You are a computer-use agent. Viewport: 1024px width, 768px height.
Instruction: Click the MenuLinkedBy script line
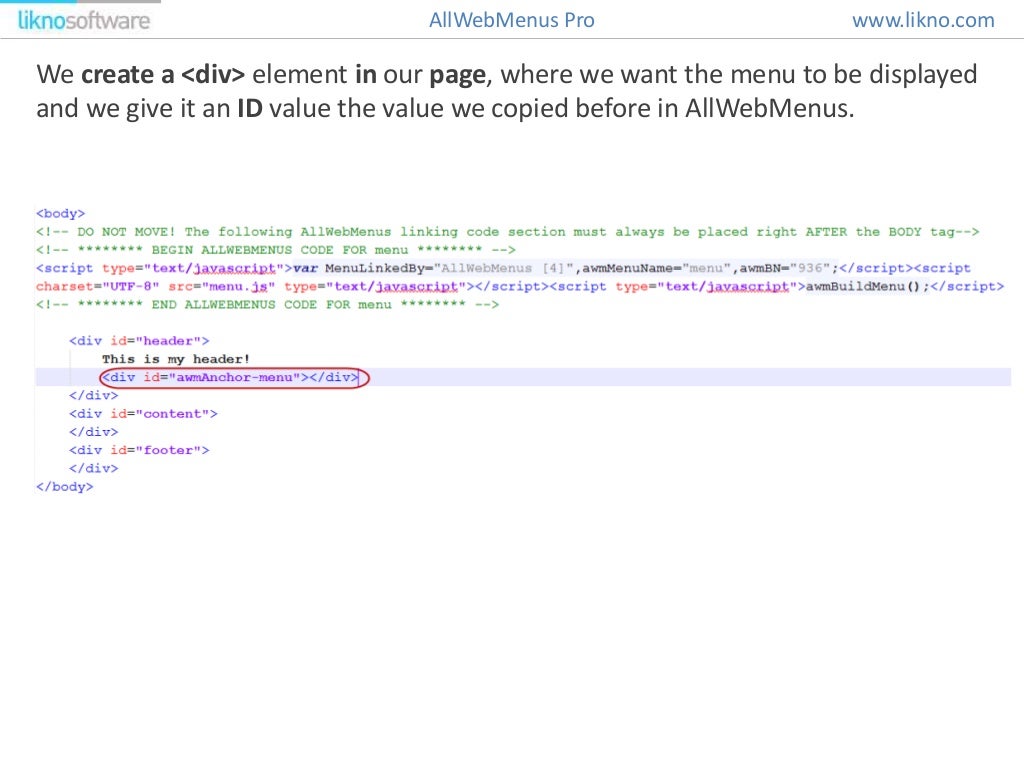[504, 268]
